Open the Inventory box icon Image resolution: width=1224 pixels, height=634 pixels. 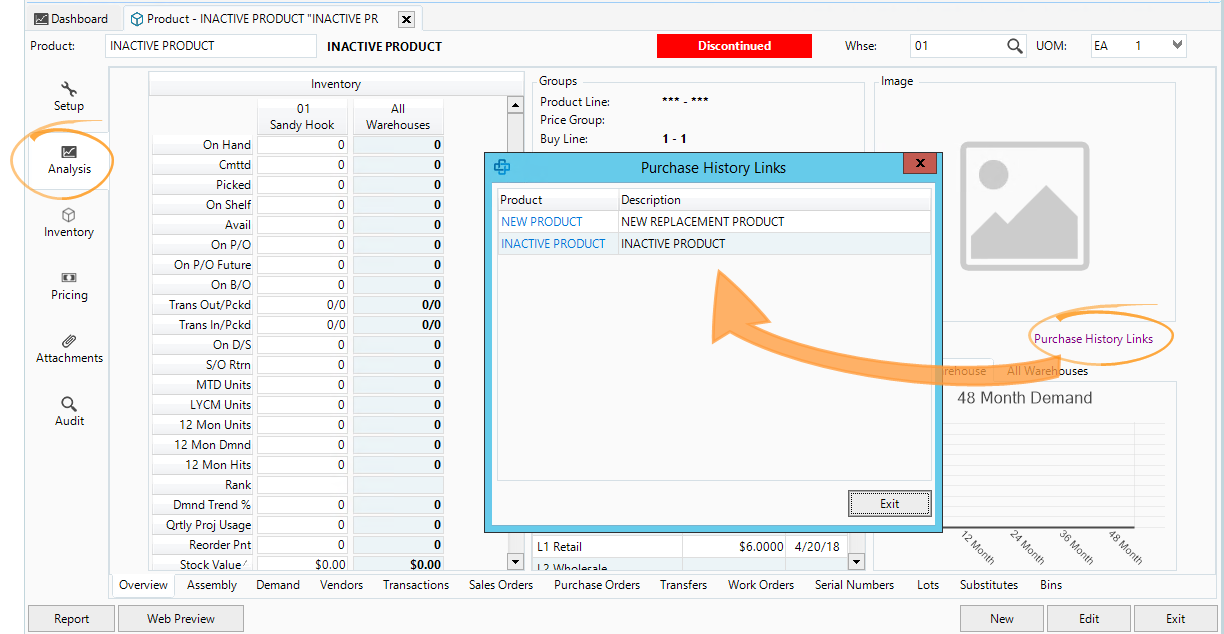69,216
